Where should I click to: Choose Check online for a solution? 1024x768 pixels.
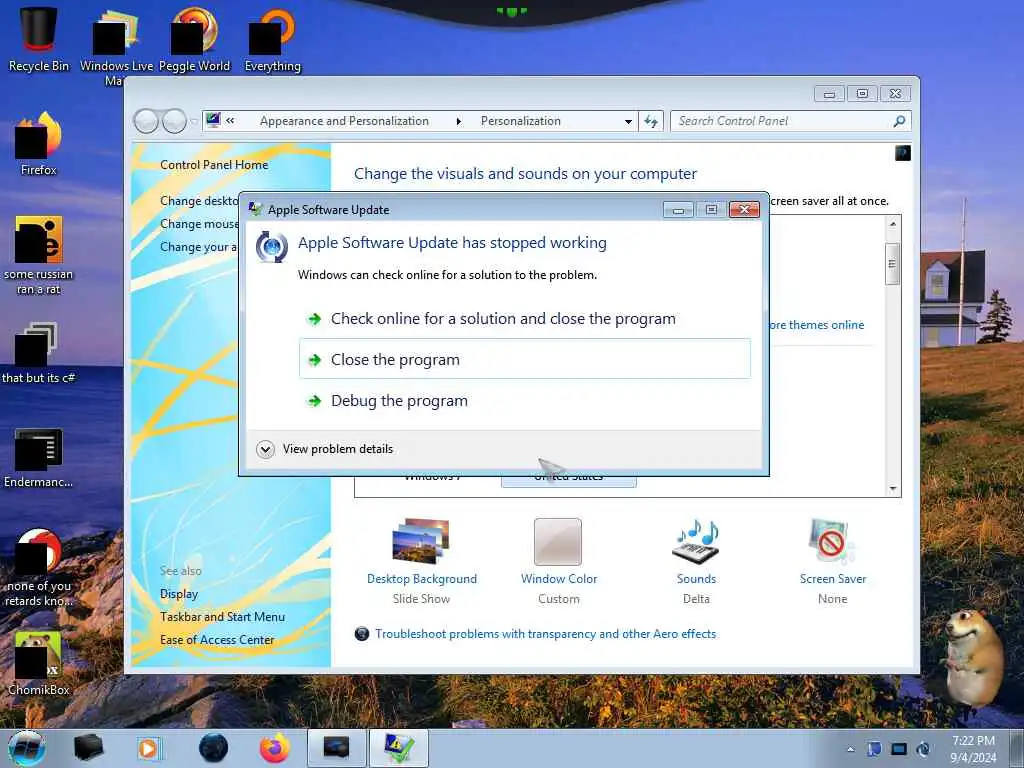[x=524, y=319]
